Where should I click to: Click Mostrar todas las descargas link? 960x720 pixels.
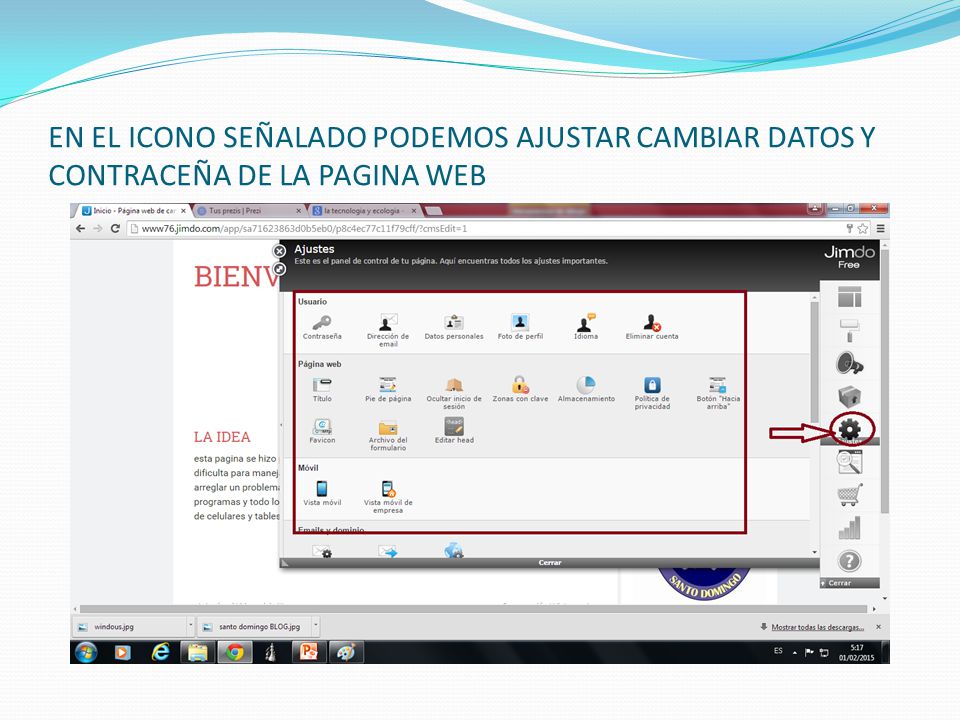point(817,627)
